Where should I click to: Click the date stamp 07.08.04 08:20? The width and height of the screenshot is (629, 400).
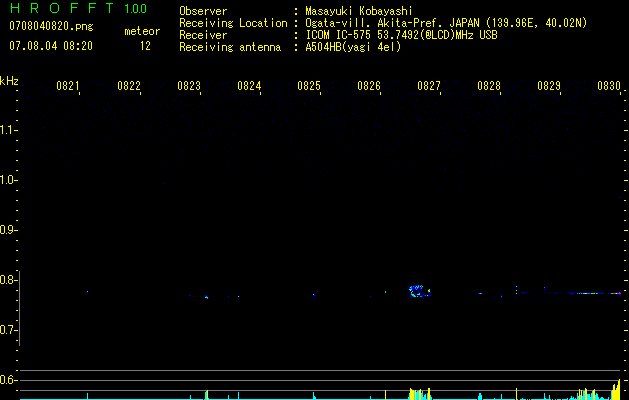click(x=51, y=46)
